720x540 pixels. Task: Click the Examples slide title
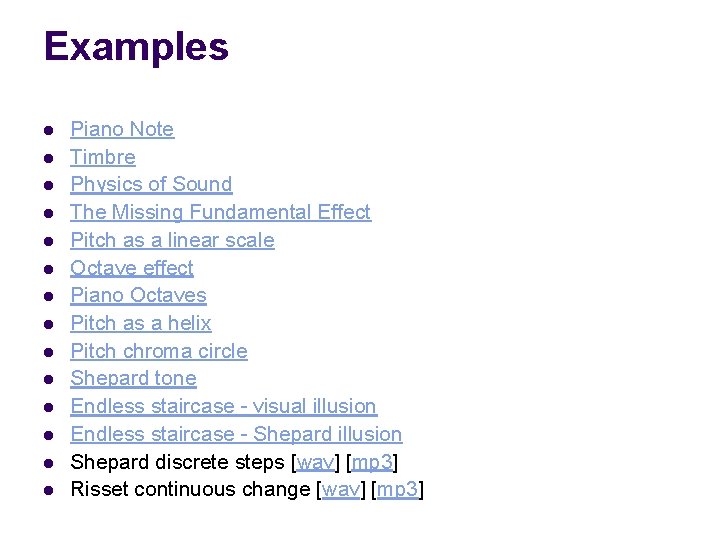point(137,47)
